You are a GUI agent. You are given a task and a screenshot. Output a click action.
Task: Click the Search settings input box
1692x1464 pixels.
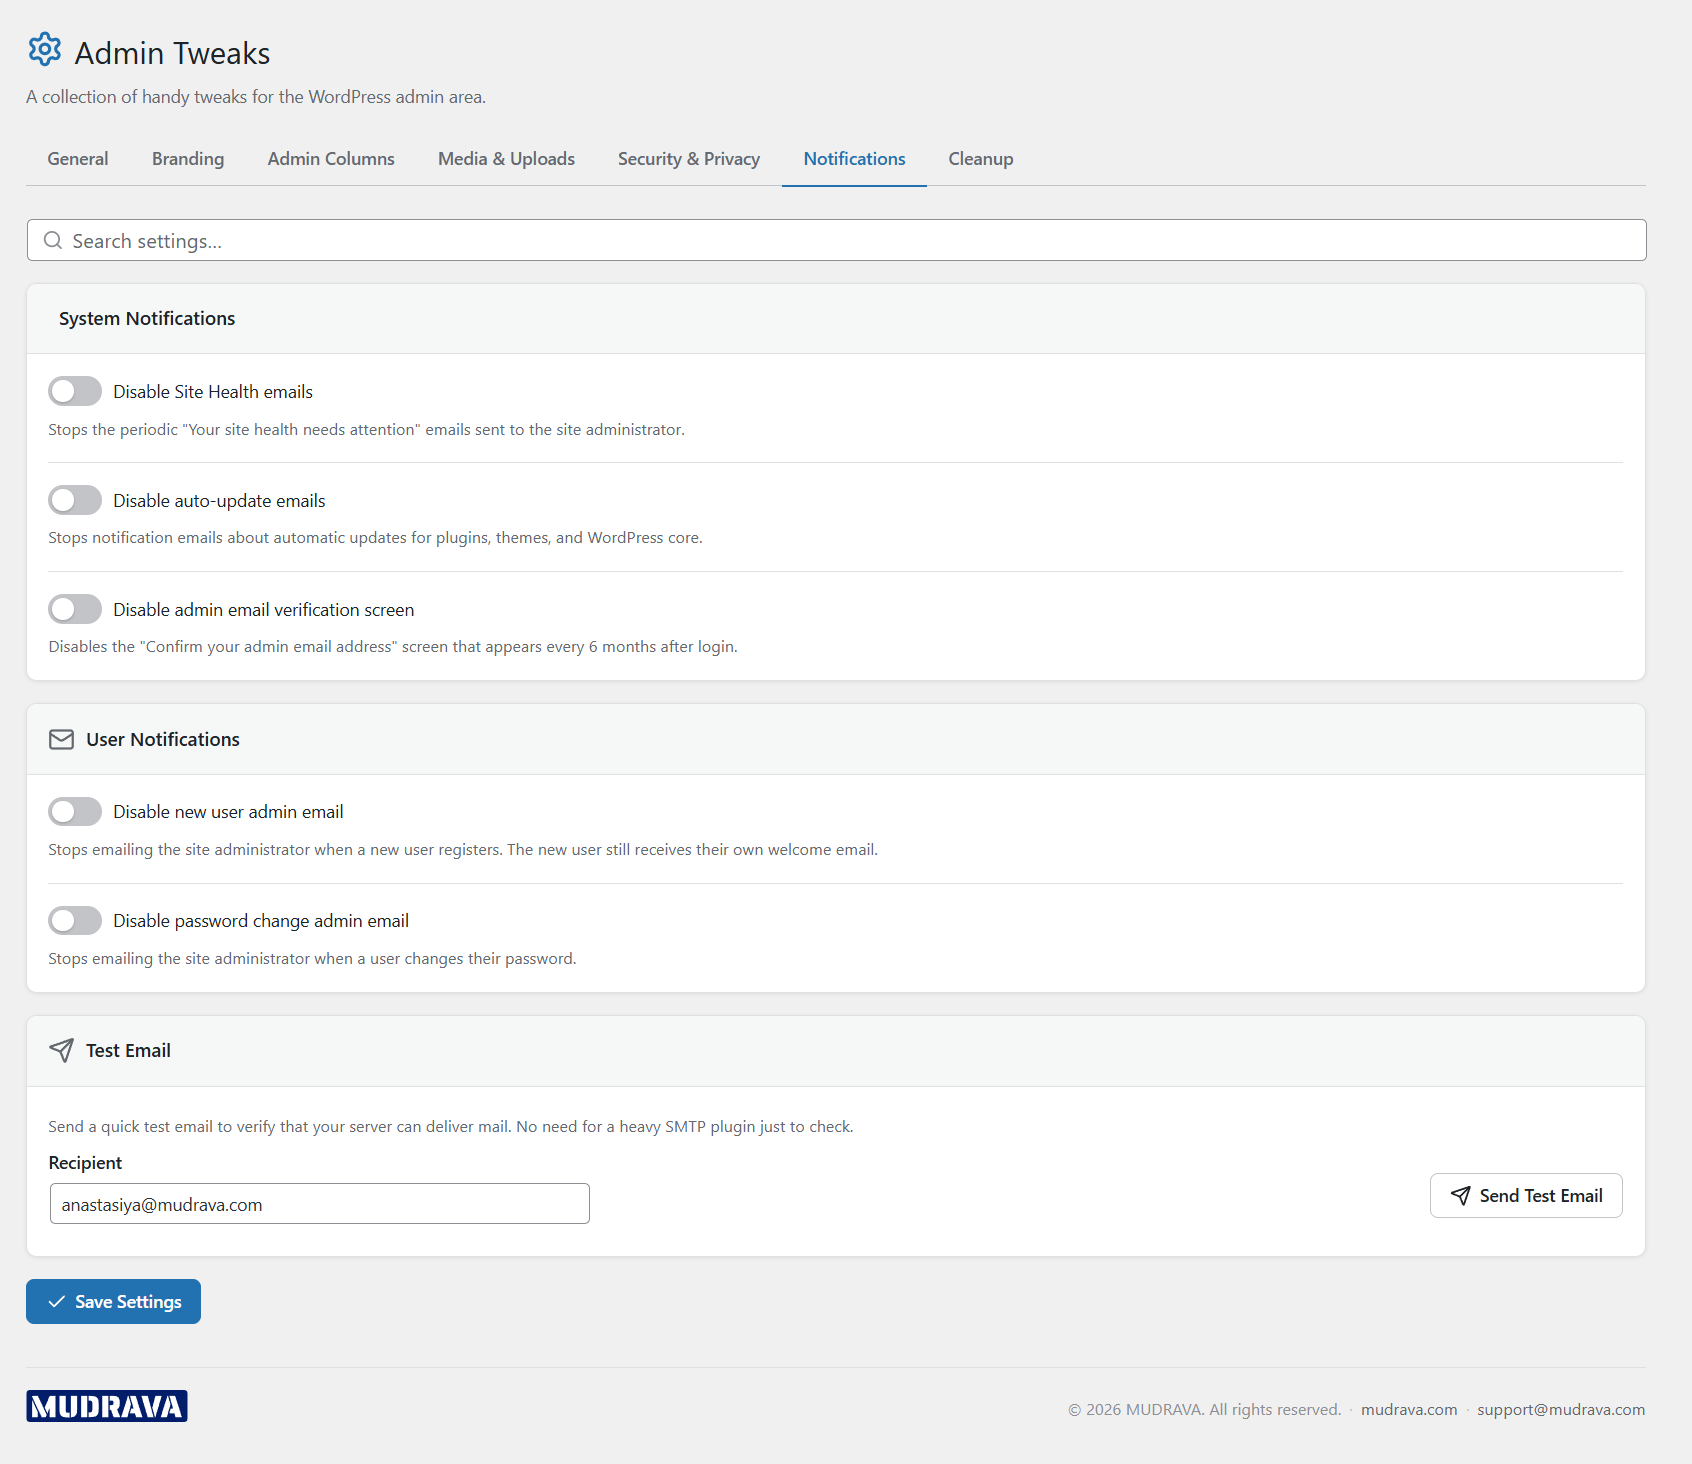coord(400,240)
